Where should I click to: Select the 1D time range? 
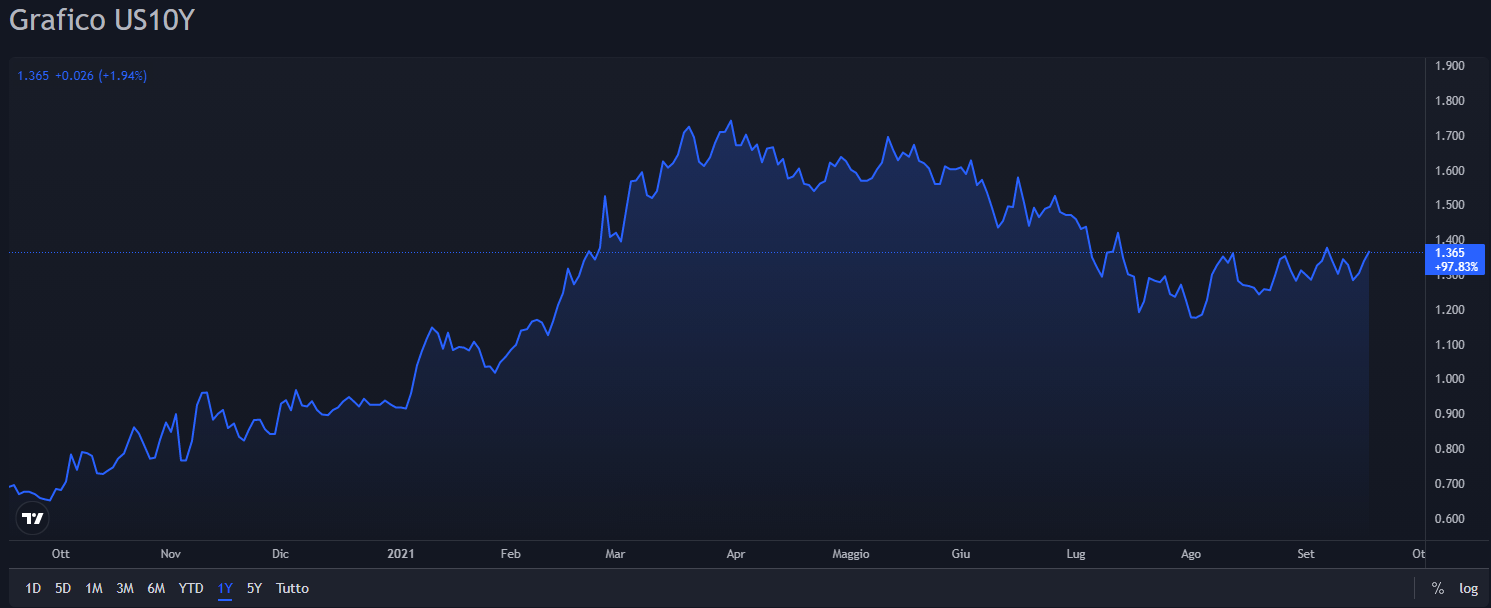pos(33,588)
